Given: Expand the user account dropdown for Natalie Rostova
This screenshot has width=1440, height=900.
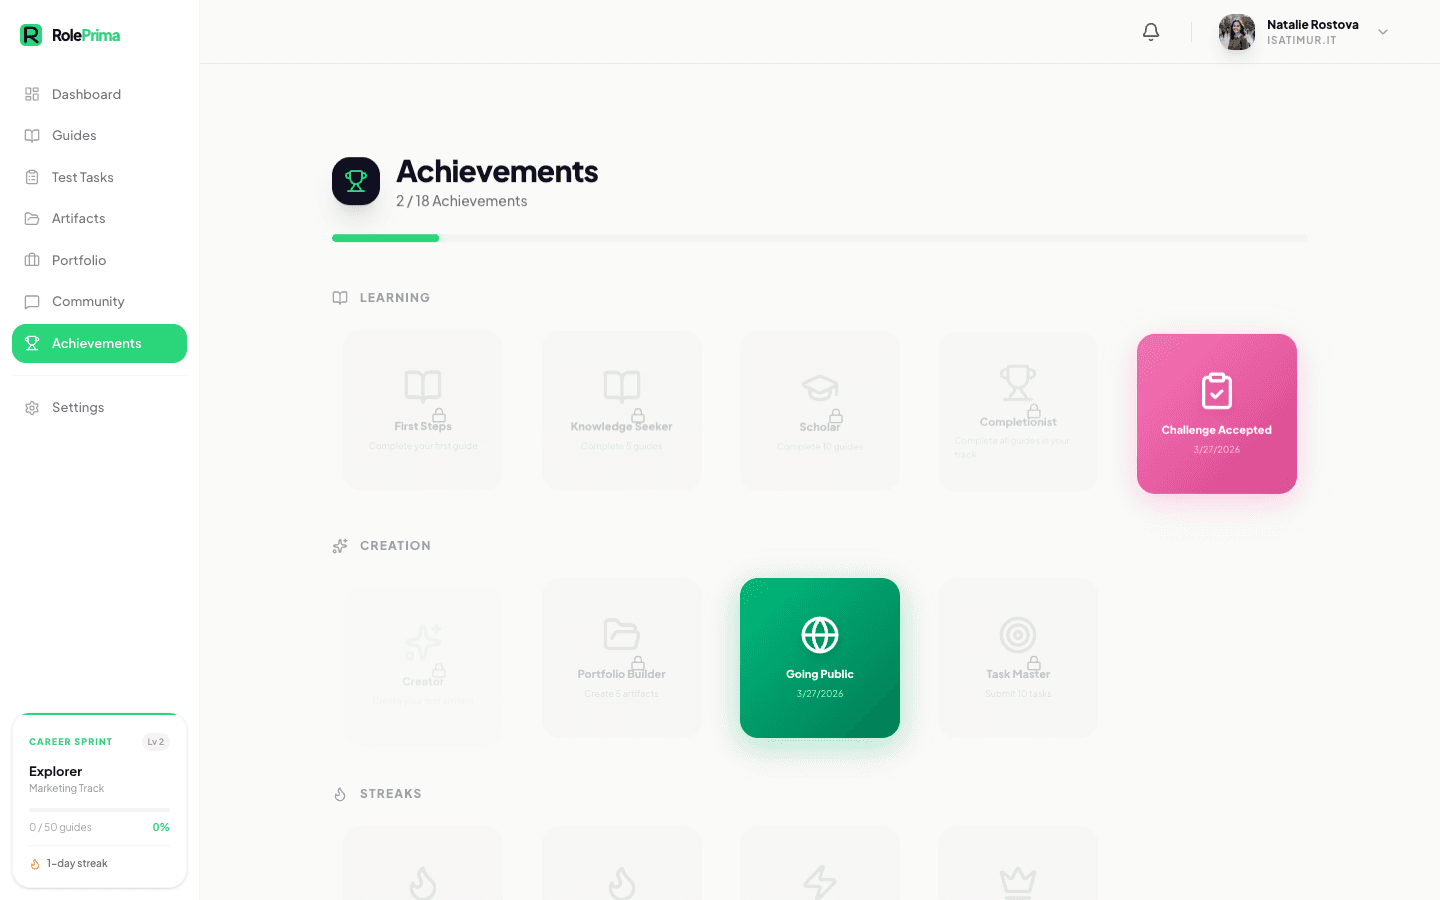Looking at the screenshot, I should (1383, 31).
